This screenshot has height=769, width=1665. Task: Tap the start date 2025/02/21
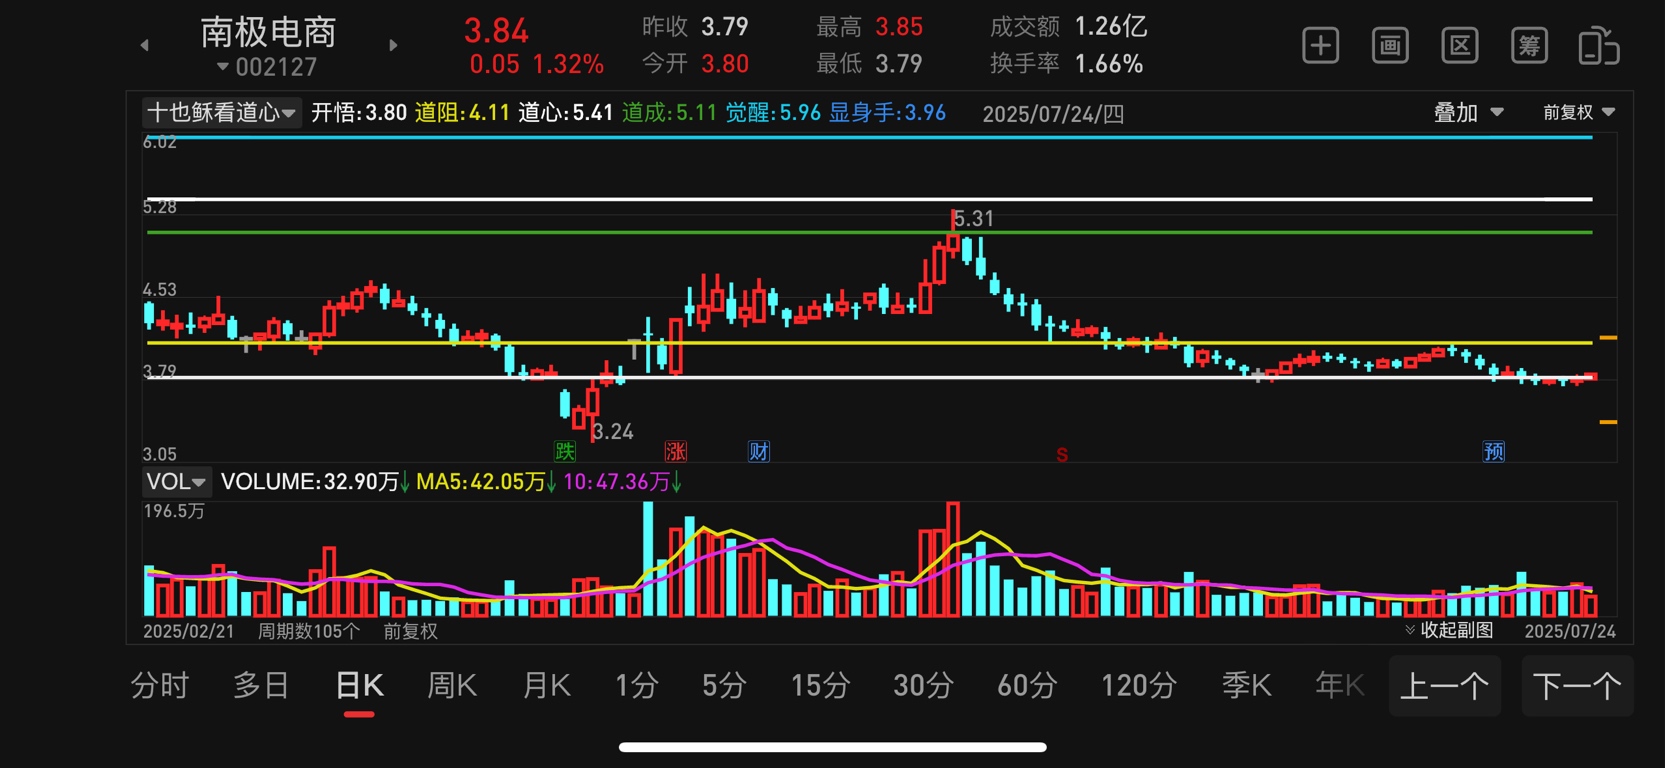coord(189,631)
